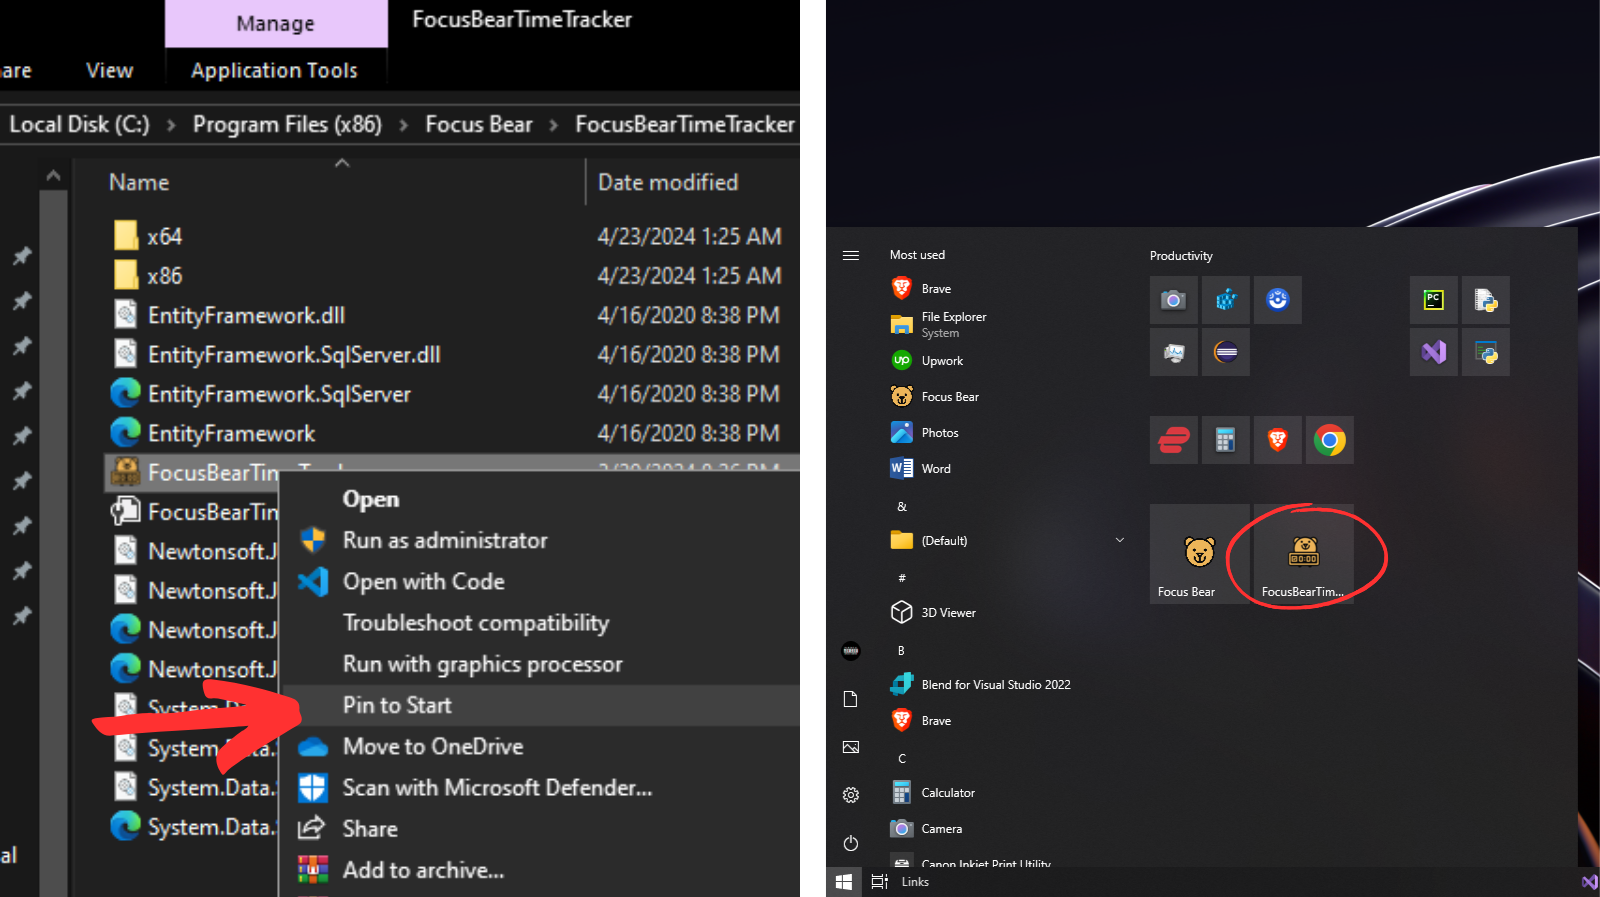This screenshot has height=897, width=1600.
Task: Choose Run with graphics processor
Action: [541, 664]
